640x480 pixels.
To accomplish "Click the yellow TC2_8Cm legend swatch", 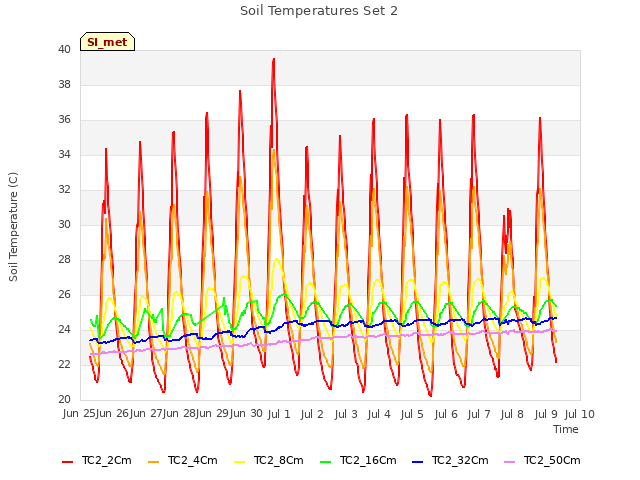I will click(x=240, y=462).
